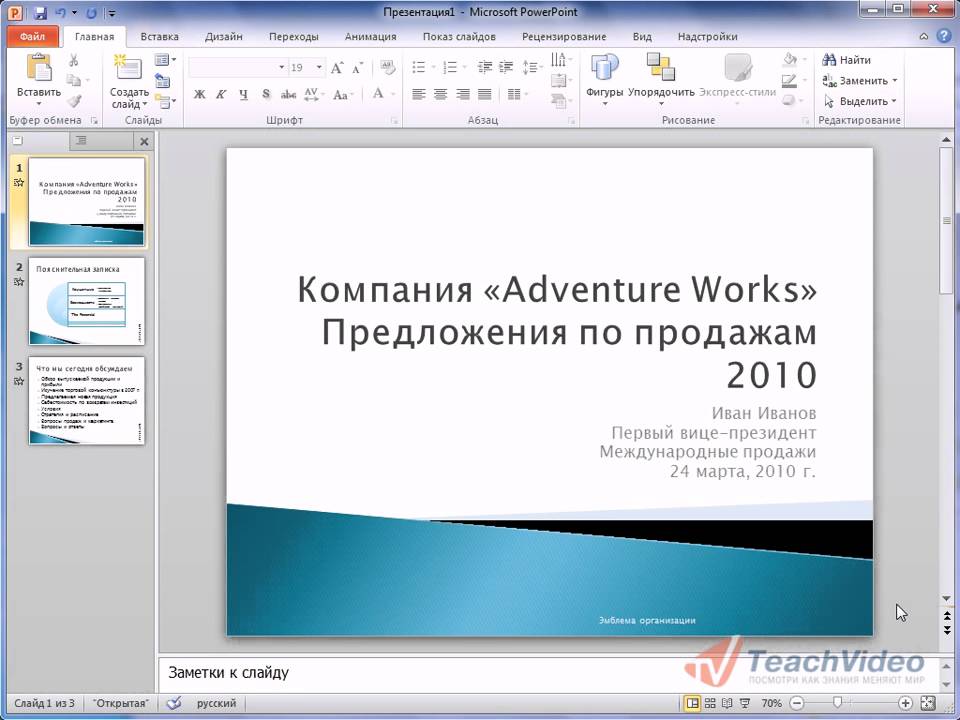Click the spell check status icon
The height and width of the screenshot is (720, 960).
(x=174, y=703)
